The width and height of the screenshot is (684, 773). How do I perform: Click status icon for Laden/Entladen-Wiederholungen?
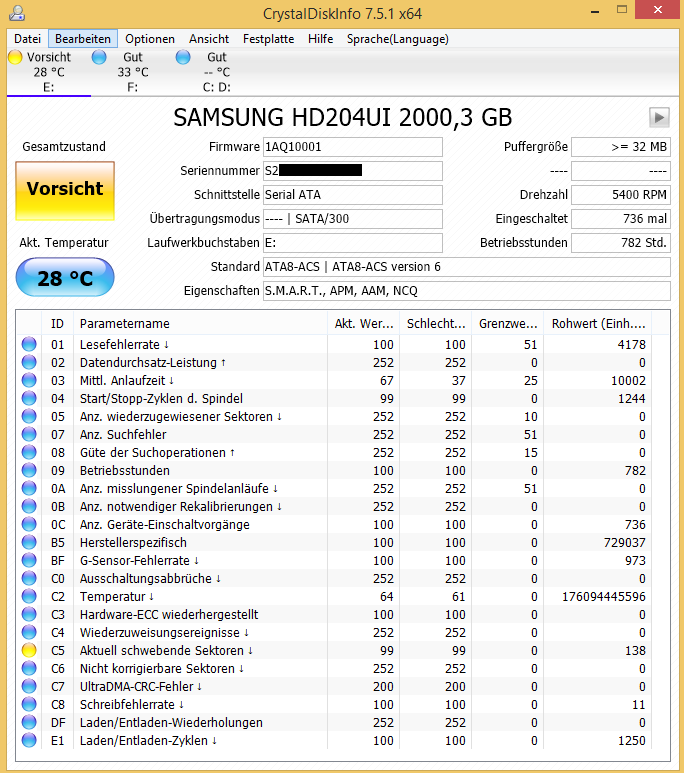click(x=29, y=722)
